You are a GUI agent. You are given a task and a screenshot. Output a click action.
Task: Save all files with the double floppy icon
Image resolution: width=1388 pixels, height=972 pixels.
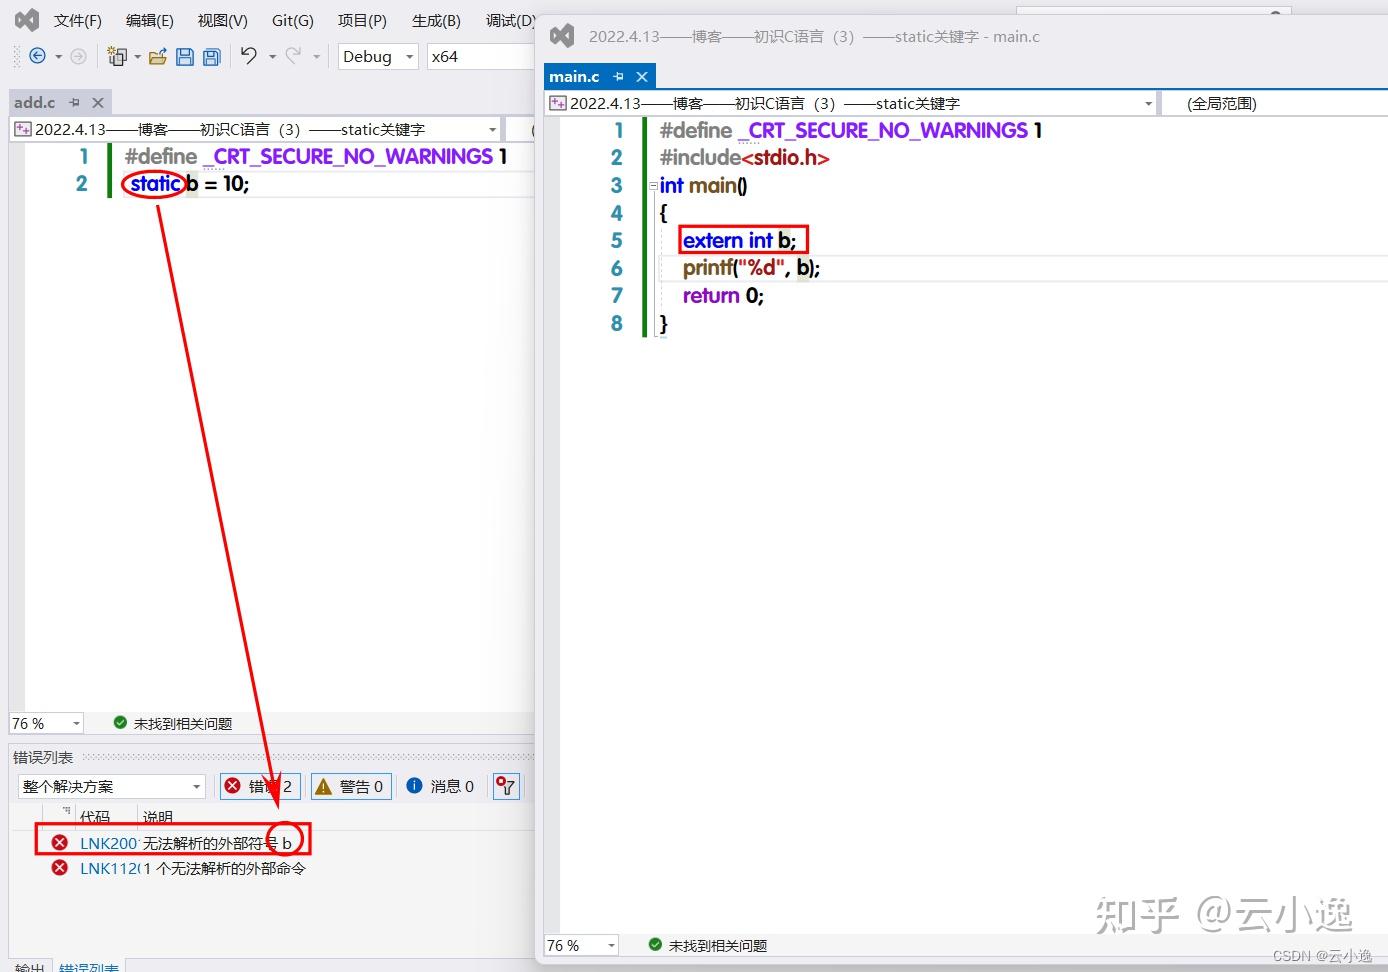212,57
